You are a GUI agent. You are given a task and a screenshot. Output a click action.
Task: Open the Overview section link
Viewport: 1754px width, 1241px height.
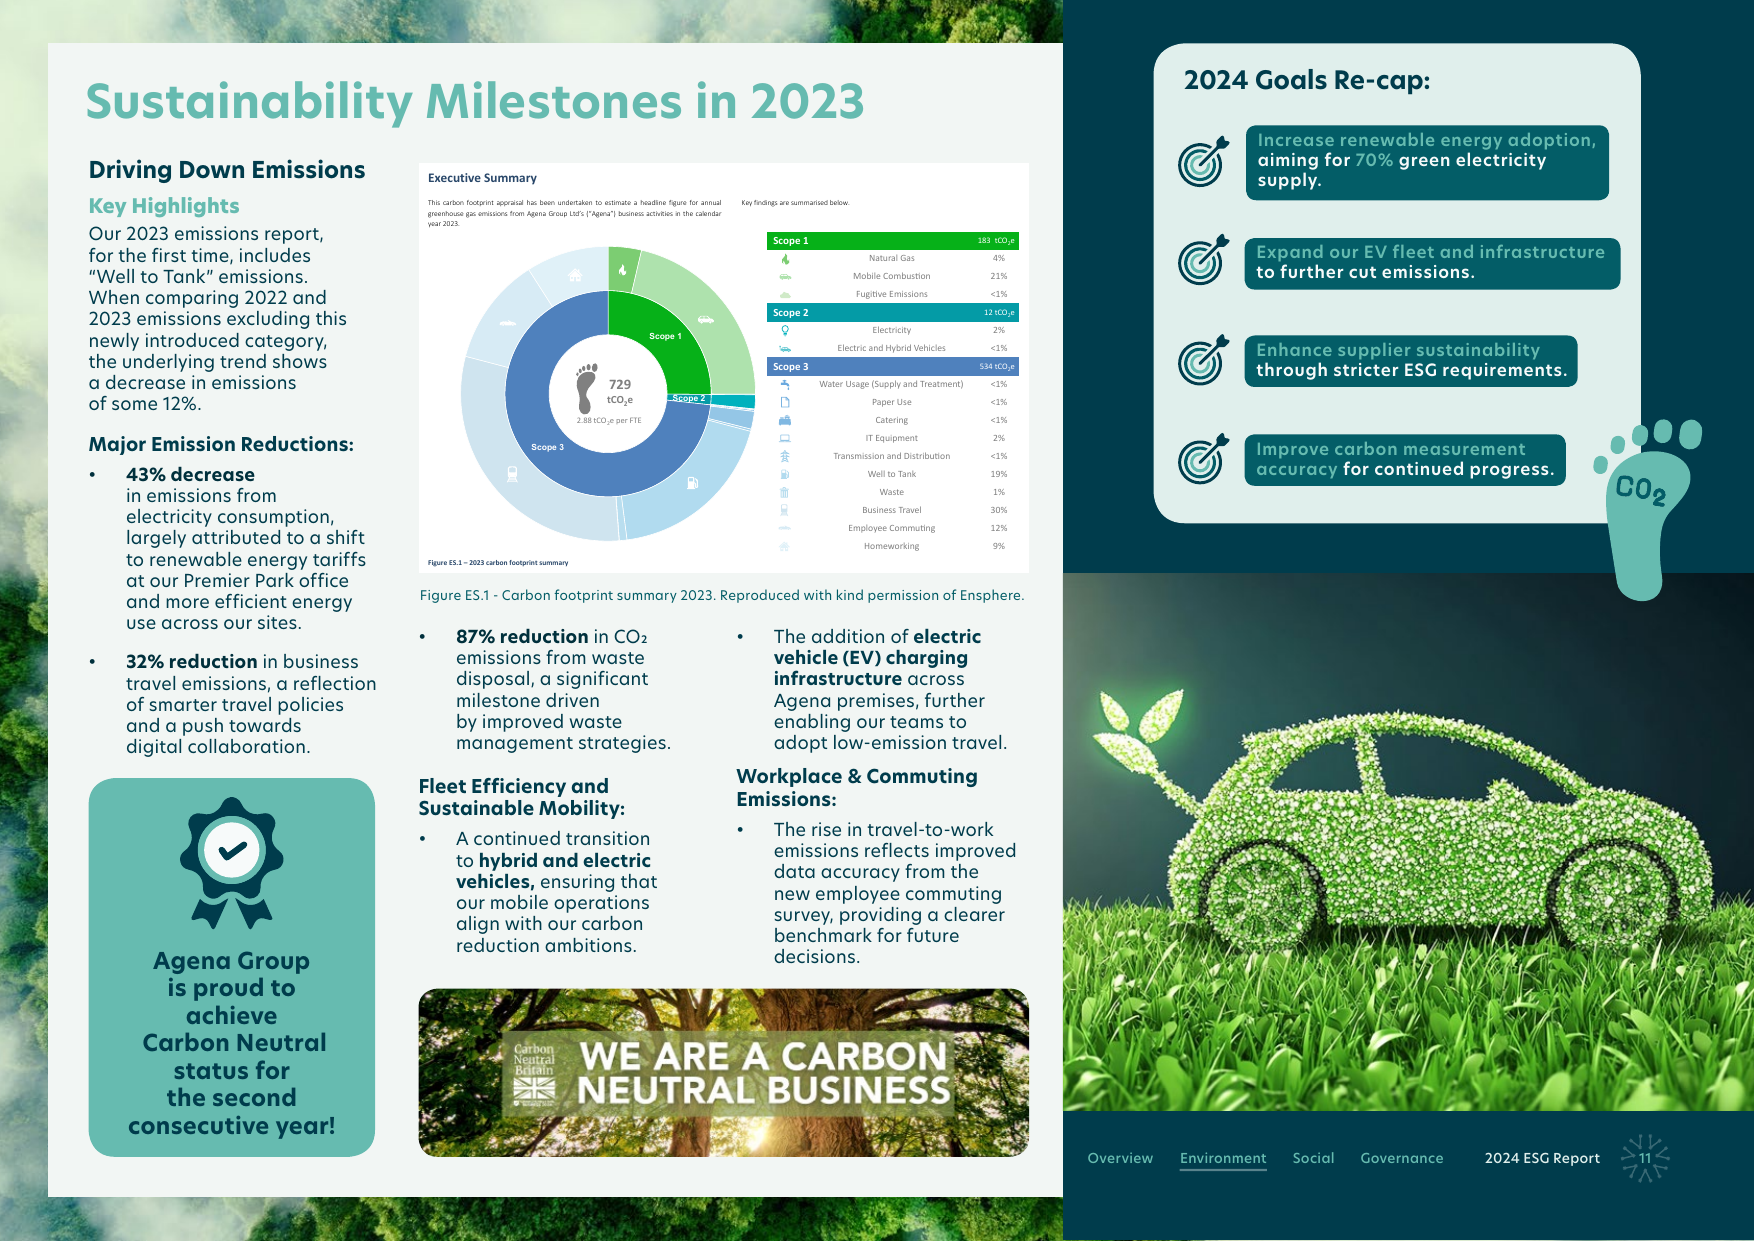coord(1120,1158)
